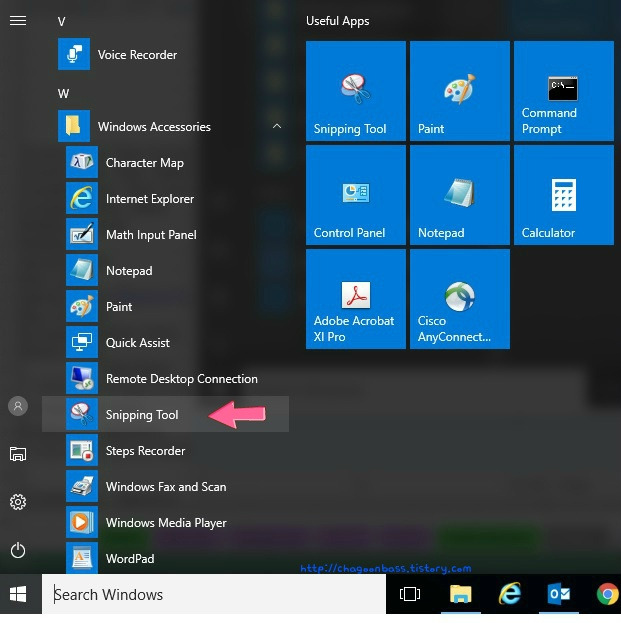Jump to letter W section header
The image size is (621, 623).
[63, 94]
